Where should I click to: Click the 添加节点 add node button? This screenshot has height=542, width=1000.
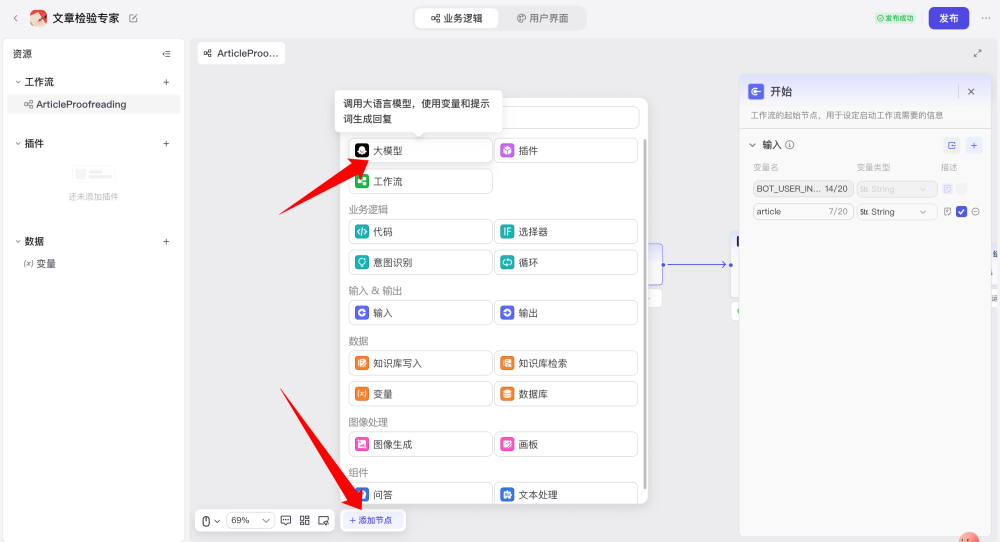click(371, 520)
